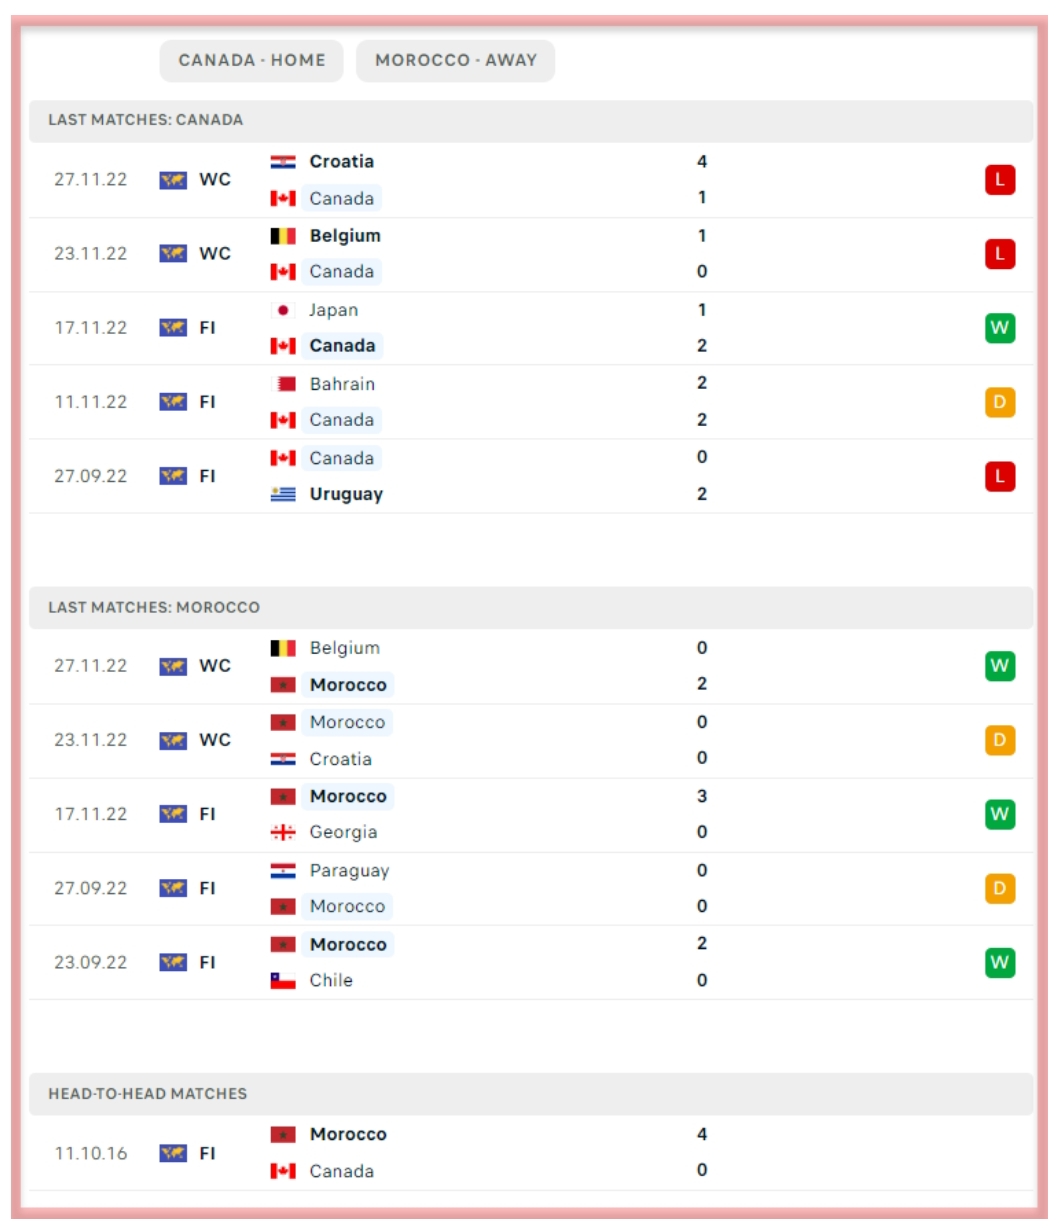1062x1228 pixels.
Task: Click orange D badge for Paraguay match
Action: (999, 888)
